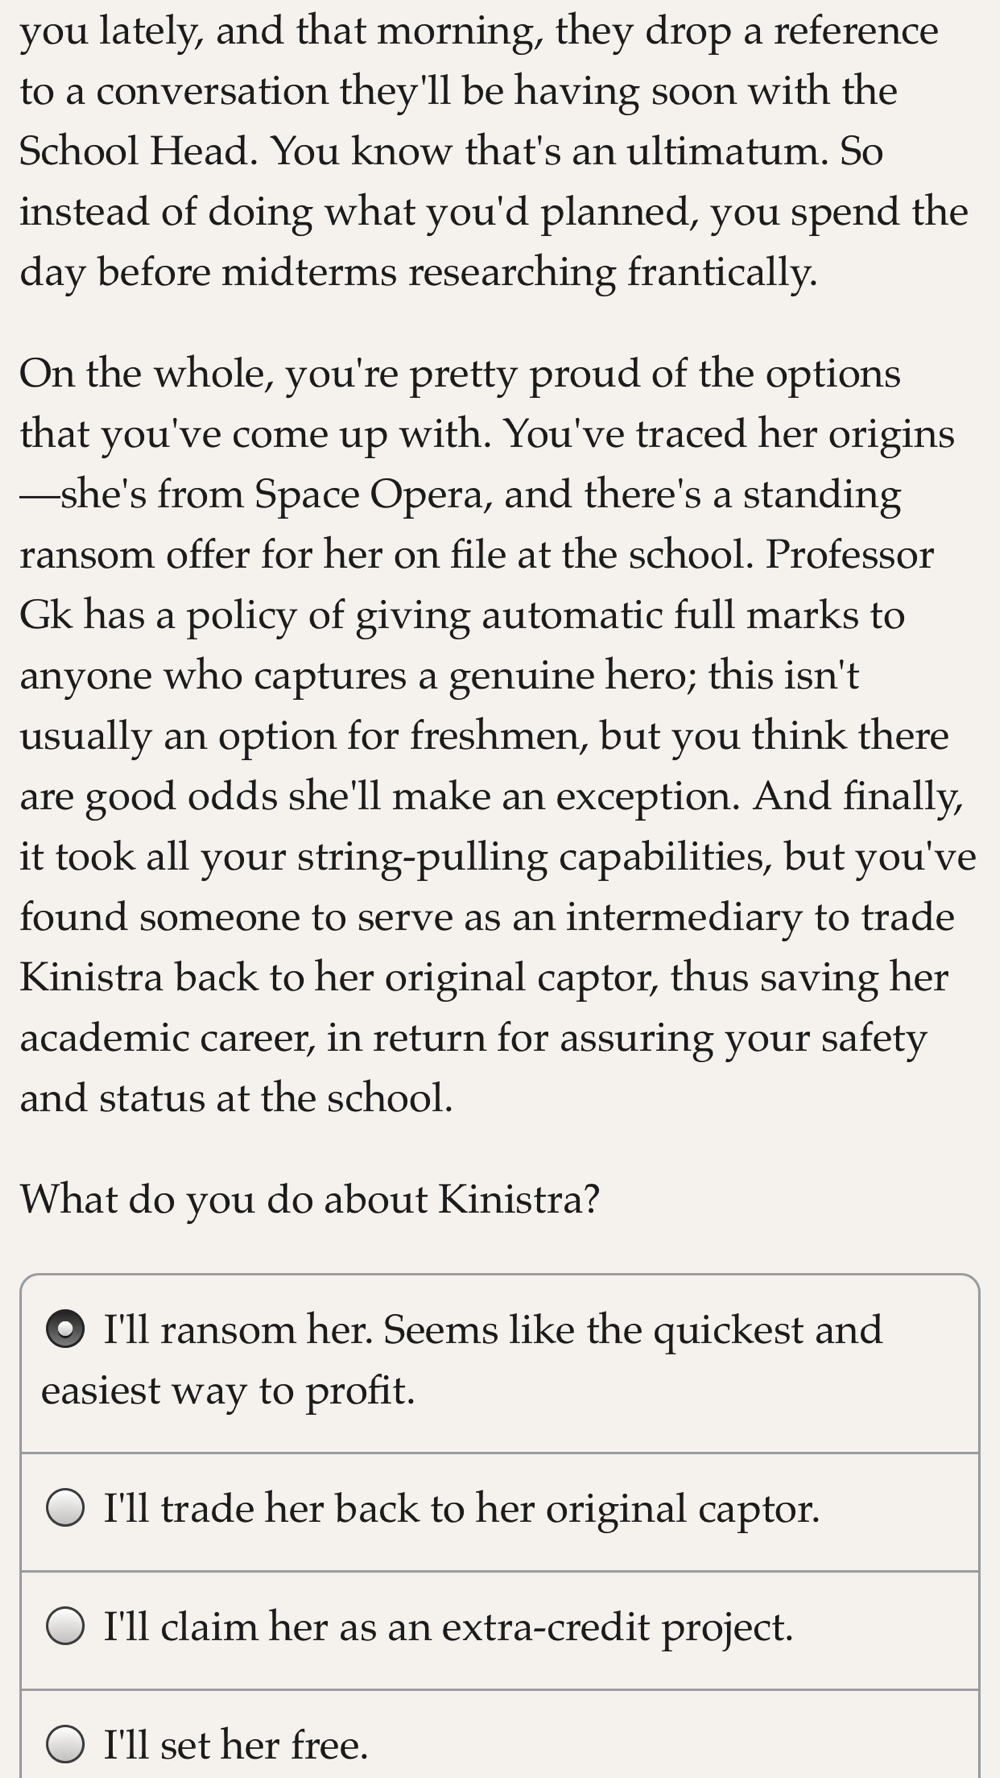Click the "I'll set her free." option text
The height and width of the screenshot is (1778, 1000).
236,1745
